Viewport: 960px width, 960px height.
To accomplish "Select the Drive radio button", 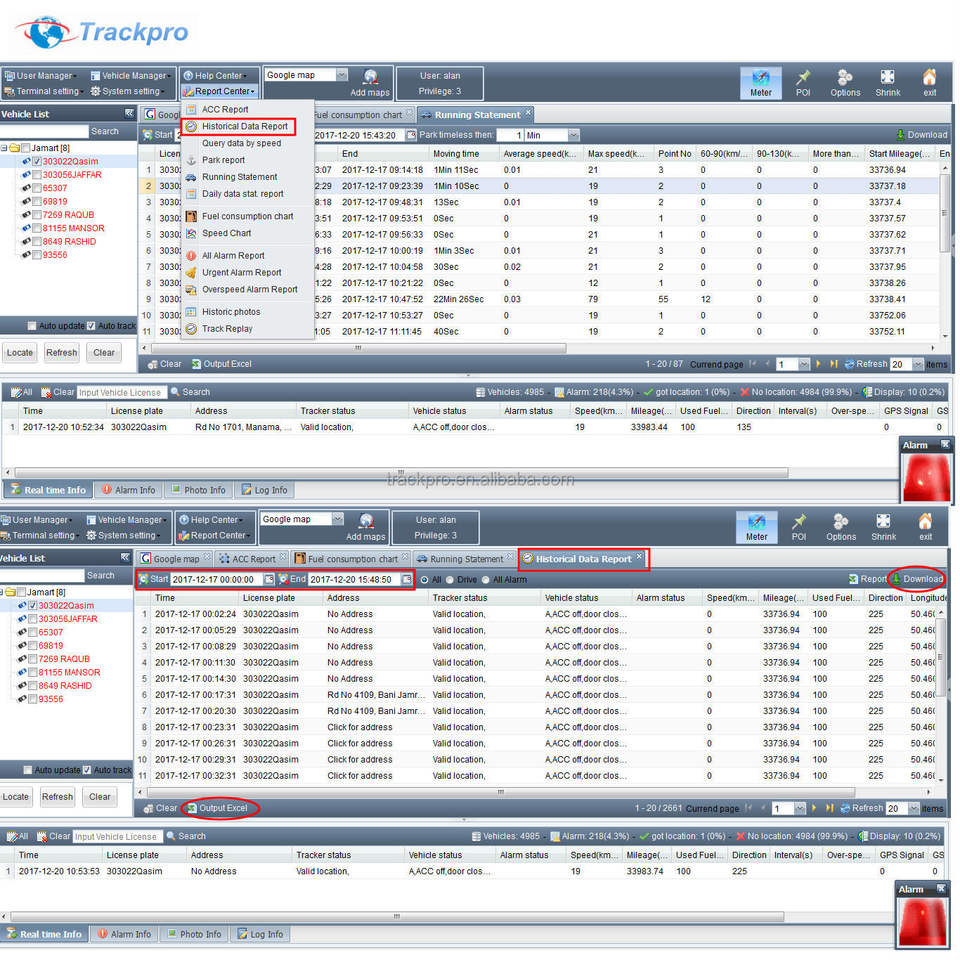I will (450, 579).
